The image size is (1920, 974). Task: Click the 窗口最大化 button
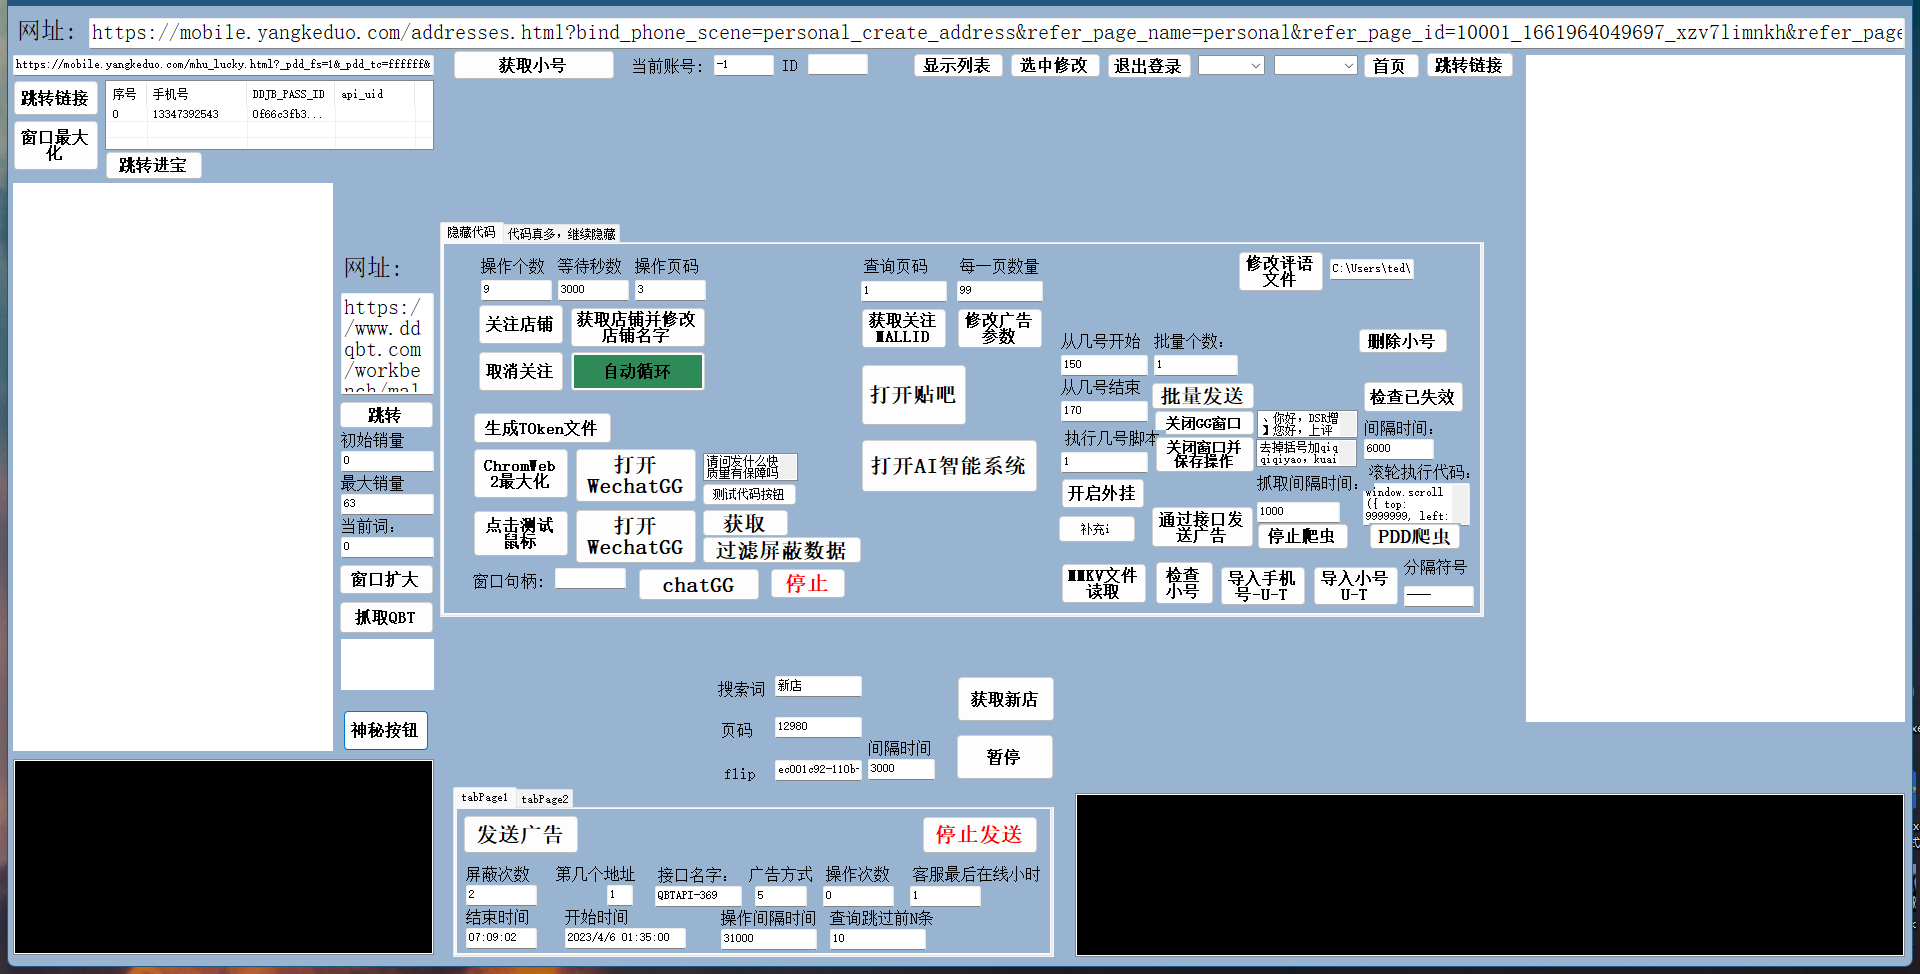(55, 145)
